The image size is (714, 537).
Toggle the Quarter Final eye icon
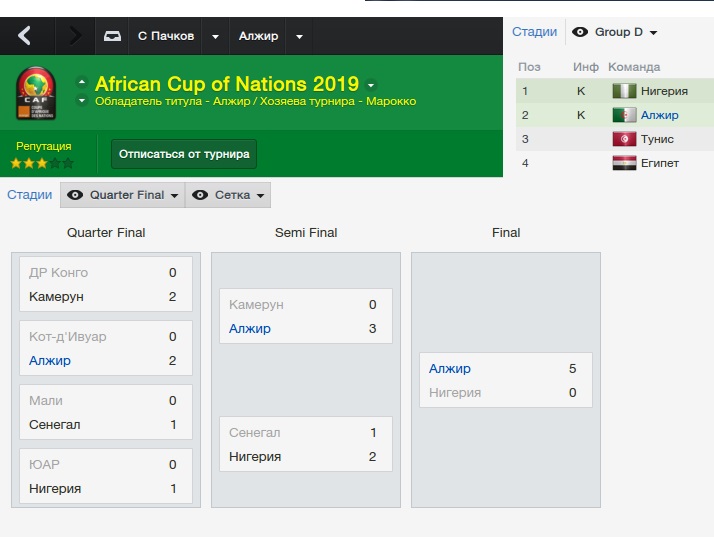75,195
